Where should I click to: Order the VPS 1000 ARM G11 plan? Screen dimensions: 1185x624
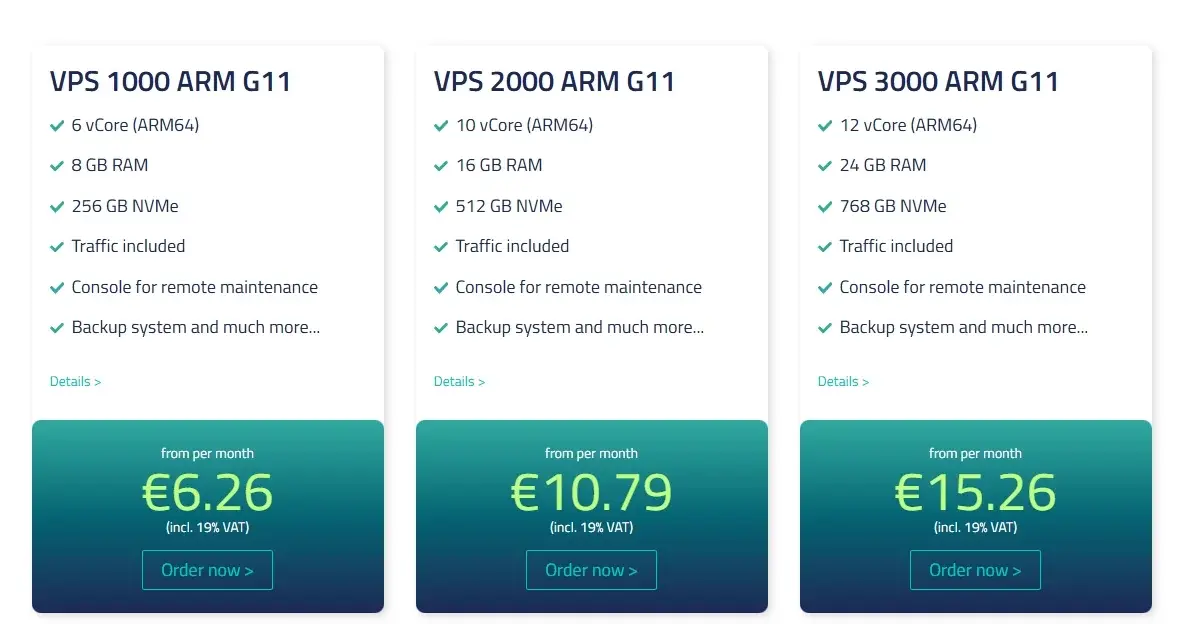pos(207,570)
